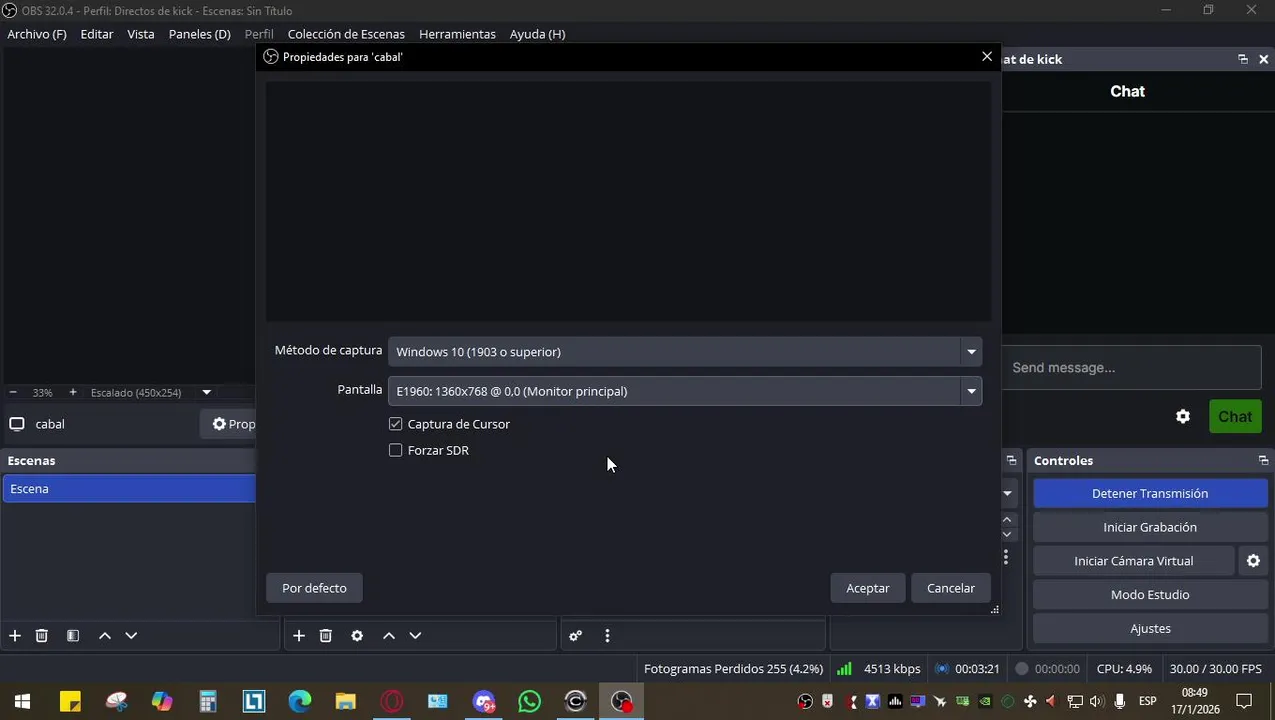Viewport: 1275px width, 720px height.
Task: Undock the kick chat panel
Action: (1243, 59)
